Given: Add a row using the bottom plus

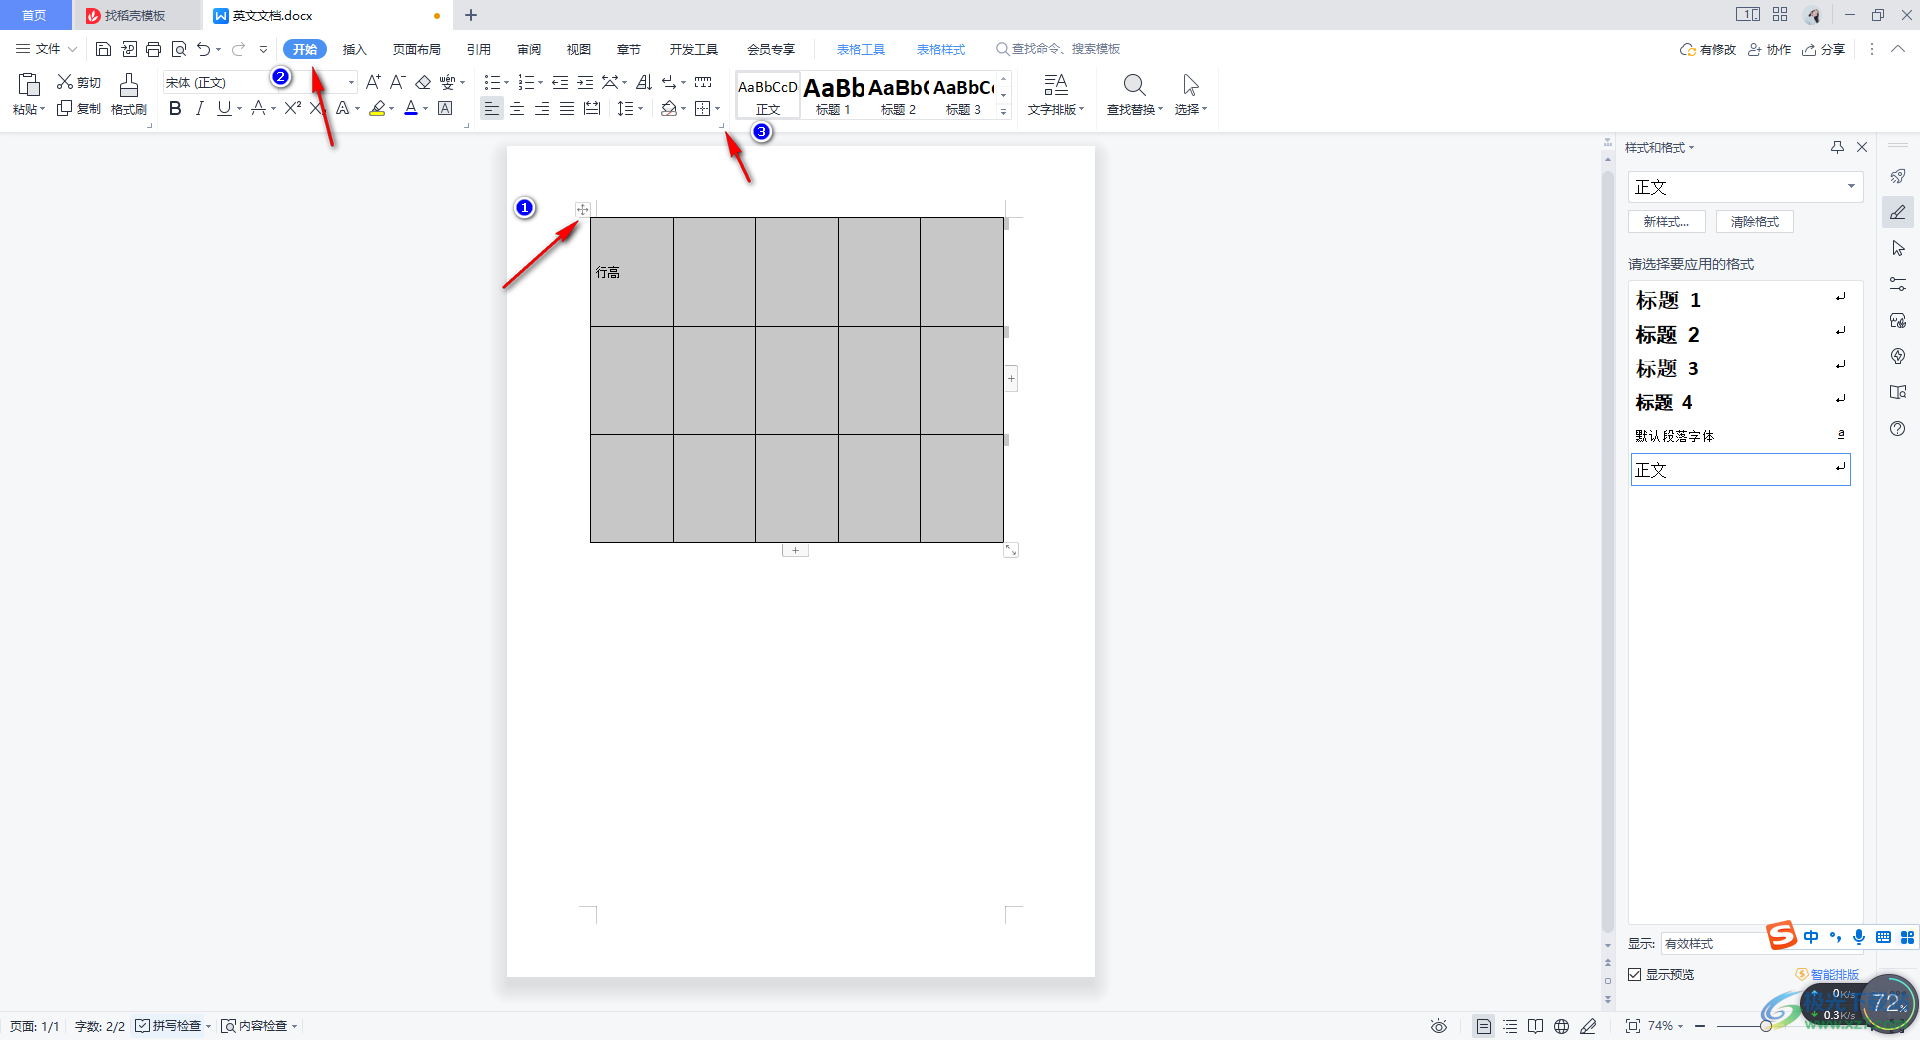Looking at the screenshot, I should click(x=795, y=550).
